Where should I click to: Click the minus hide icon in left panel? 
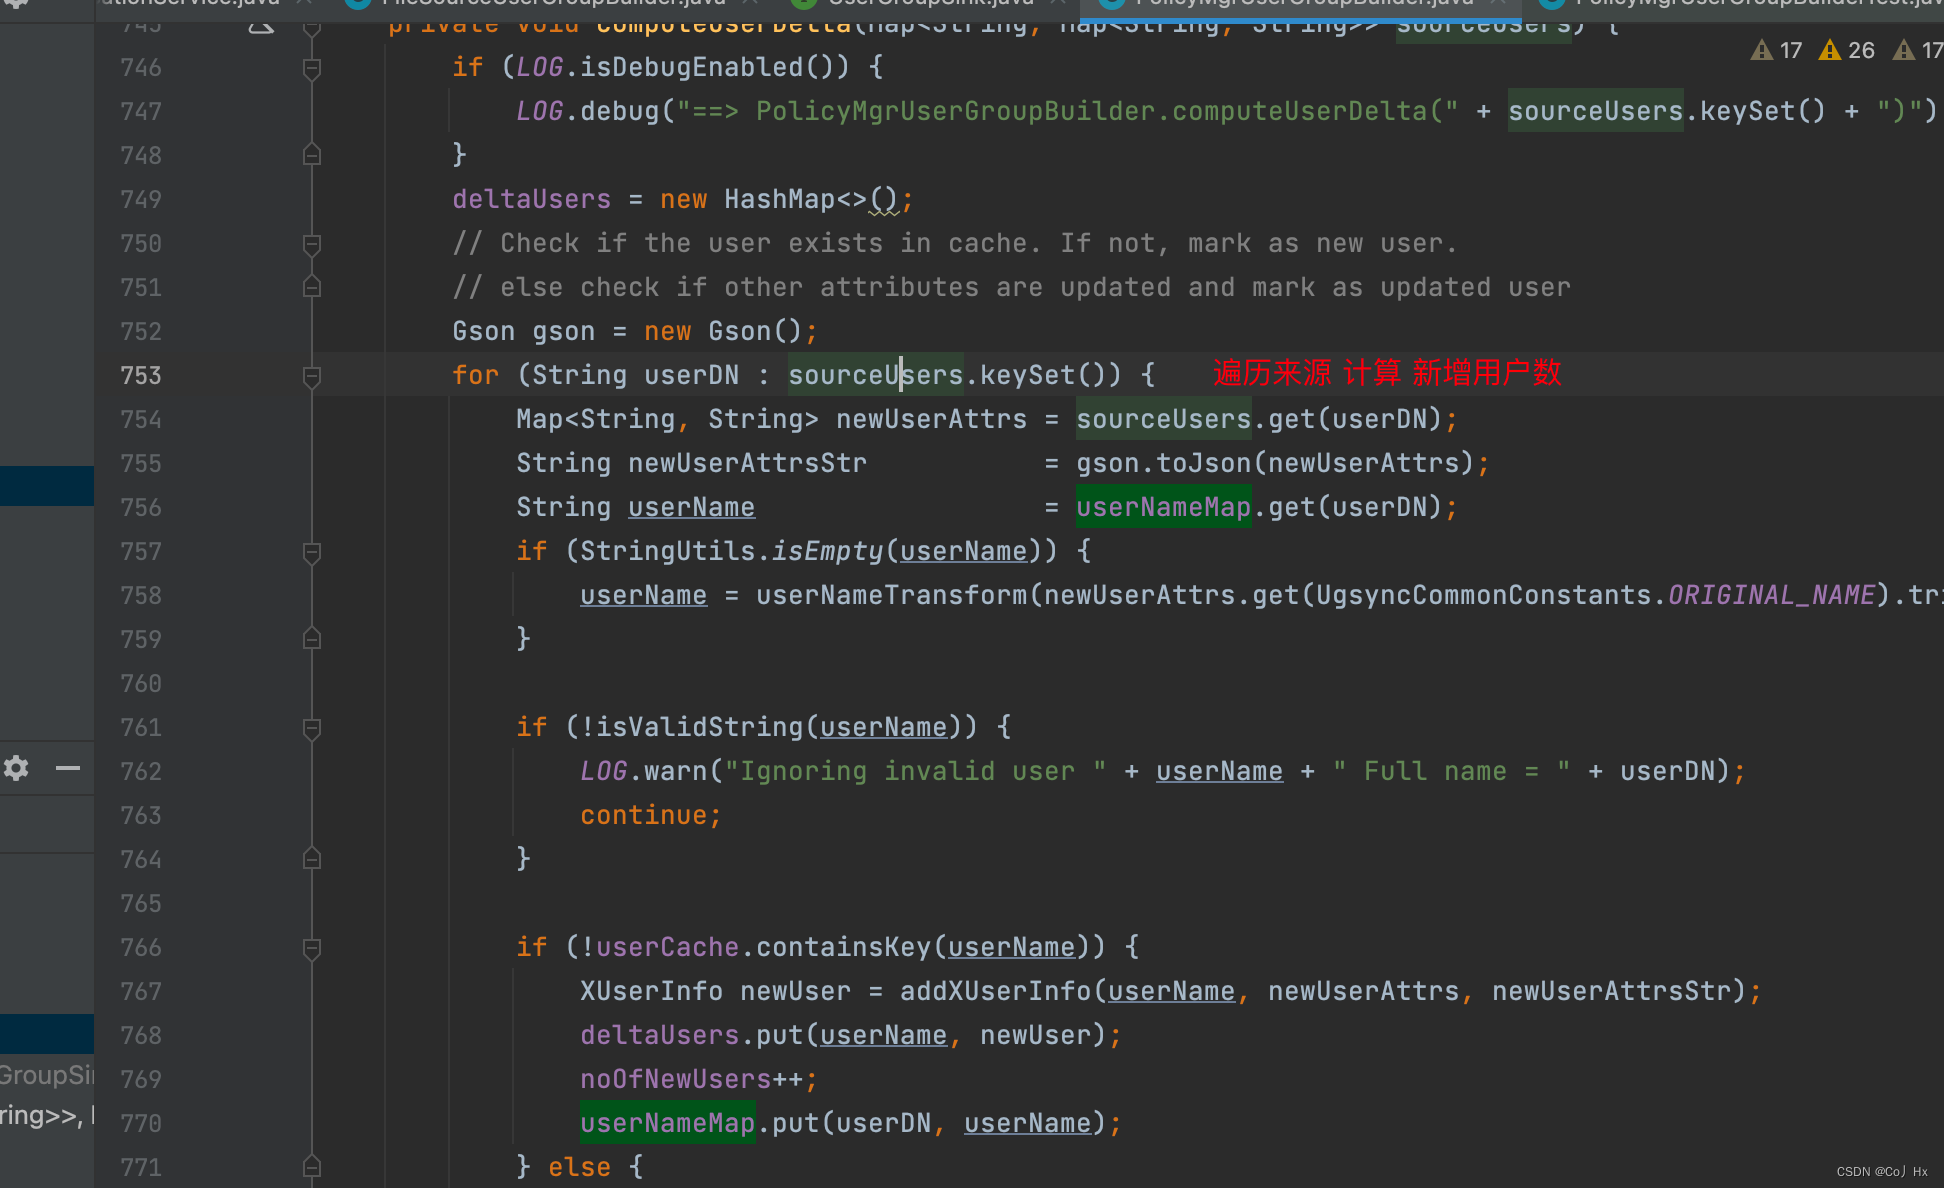pos(68,768)
